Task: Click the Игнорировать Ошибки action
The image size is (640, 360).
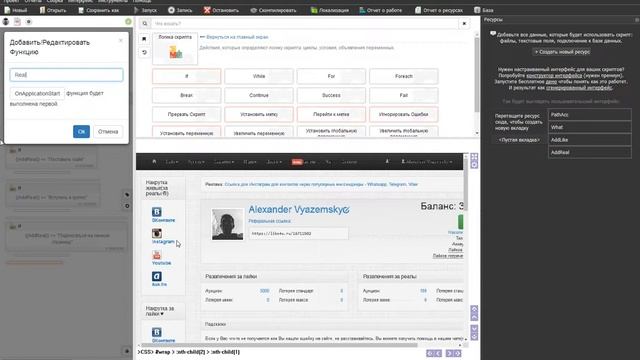Action: point(404,114)
